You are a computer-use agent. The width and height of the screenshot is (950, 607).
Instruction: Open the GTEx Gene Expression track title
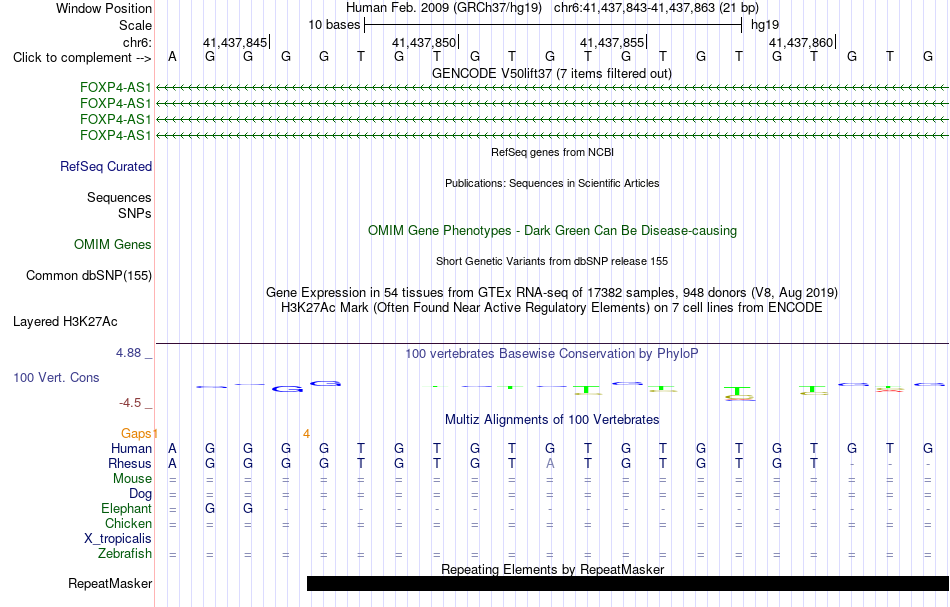(x=552, y=293)
